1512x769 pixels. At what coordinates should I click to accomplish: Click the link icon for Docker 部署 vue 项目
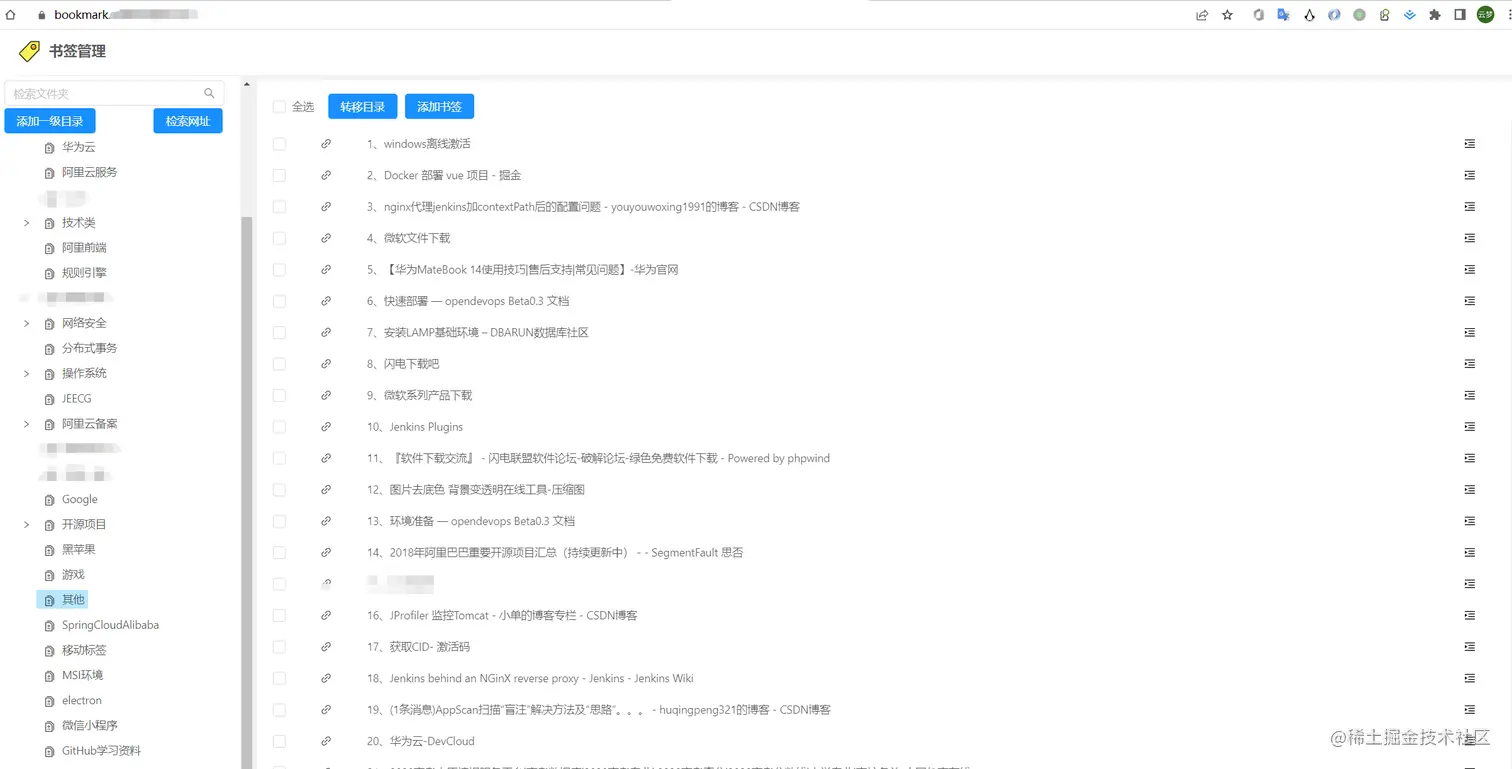point(326,175)
